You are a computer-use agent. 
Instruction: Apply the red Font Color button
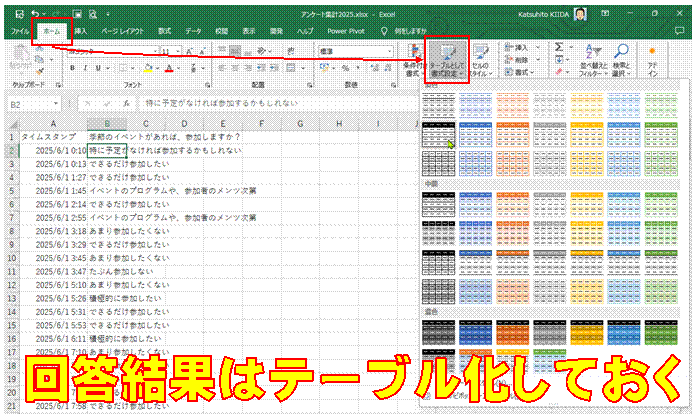[x=169, y=68]
